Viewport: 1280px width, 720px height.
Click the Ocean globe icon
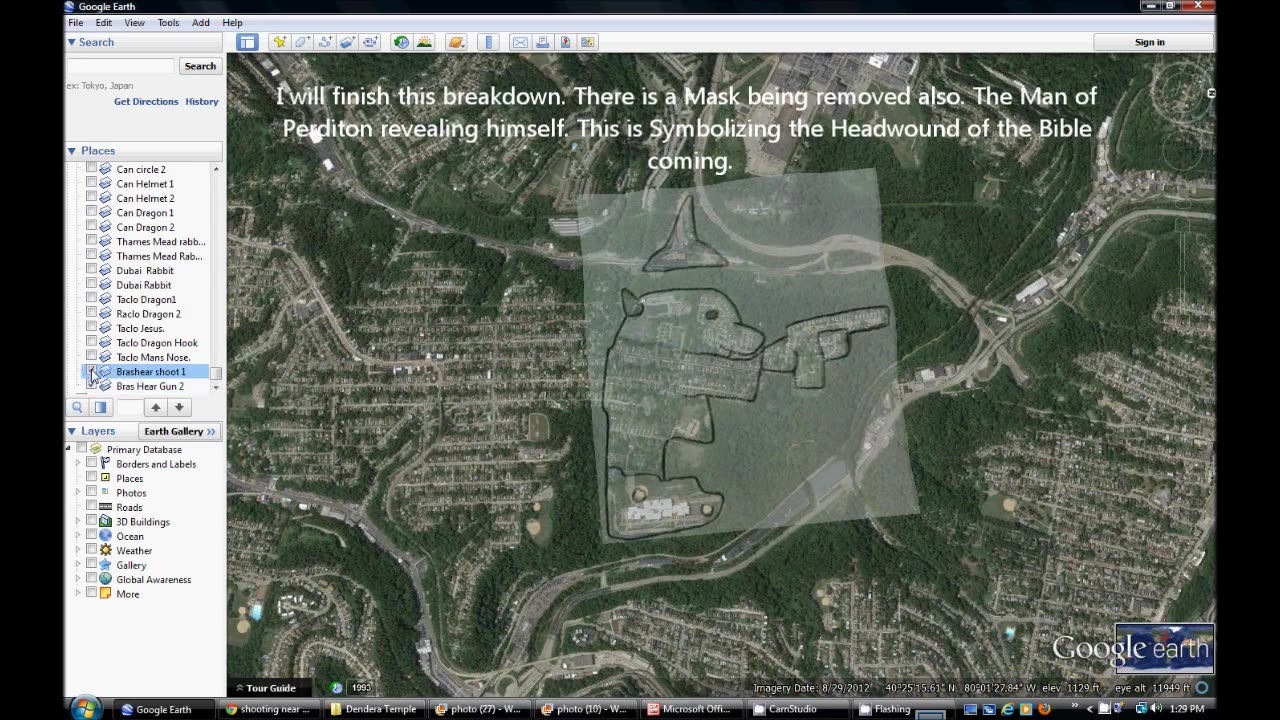coord(105,536)
